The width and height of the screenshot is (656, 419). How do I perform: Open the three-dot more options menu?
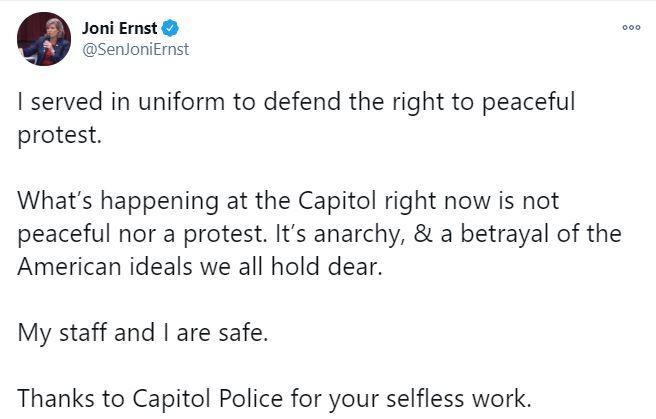tap(631, 28)
